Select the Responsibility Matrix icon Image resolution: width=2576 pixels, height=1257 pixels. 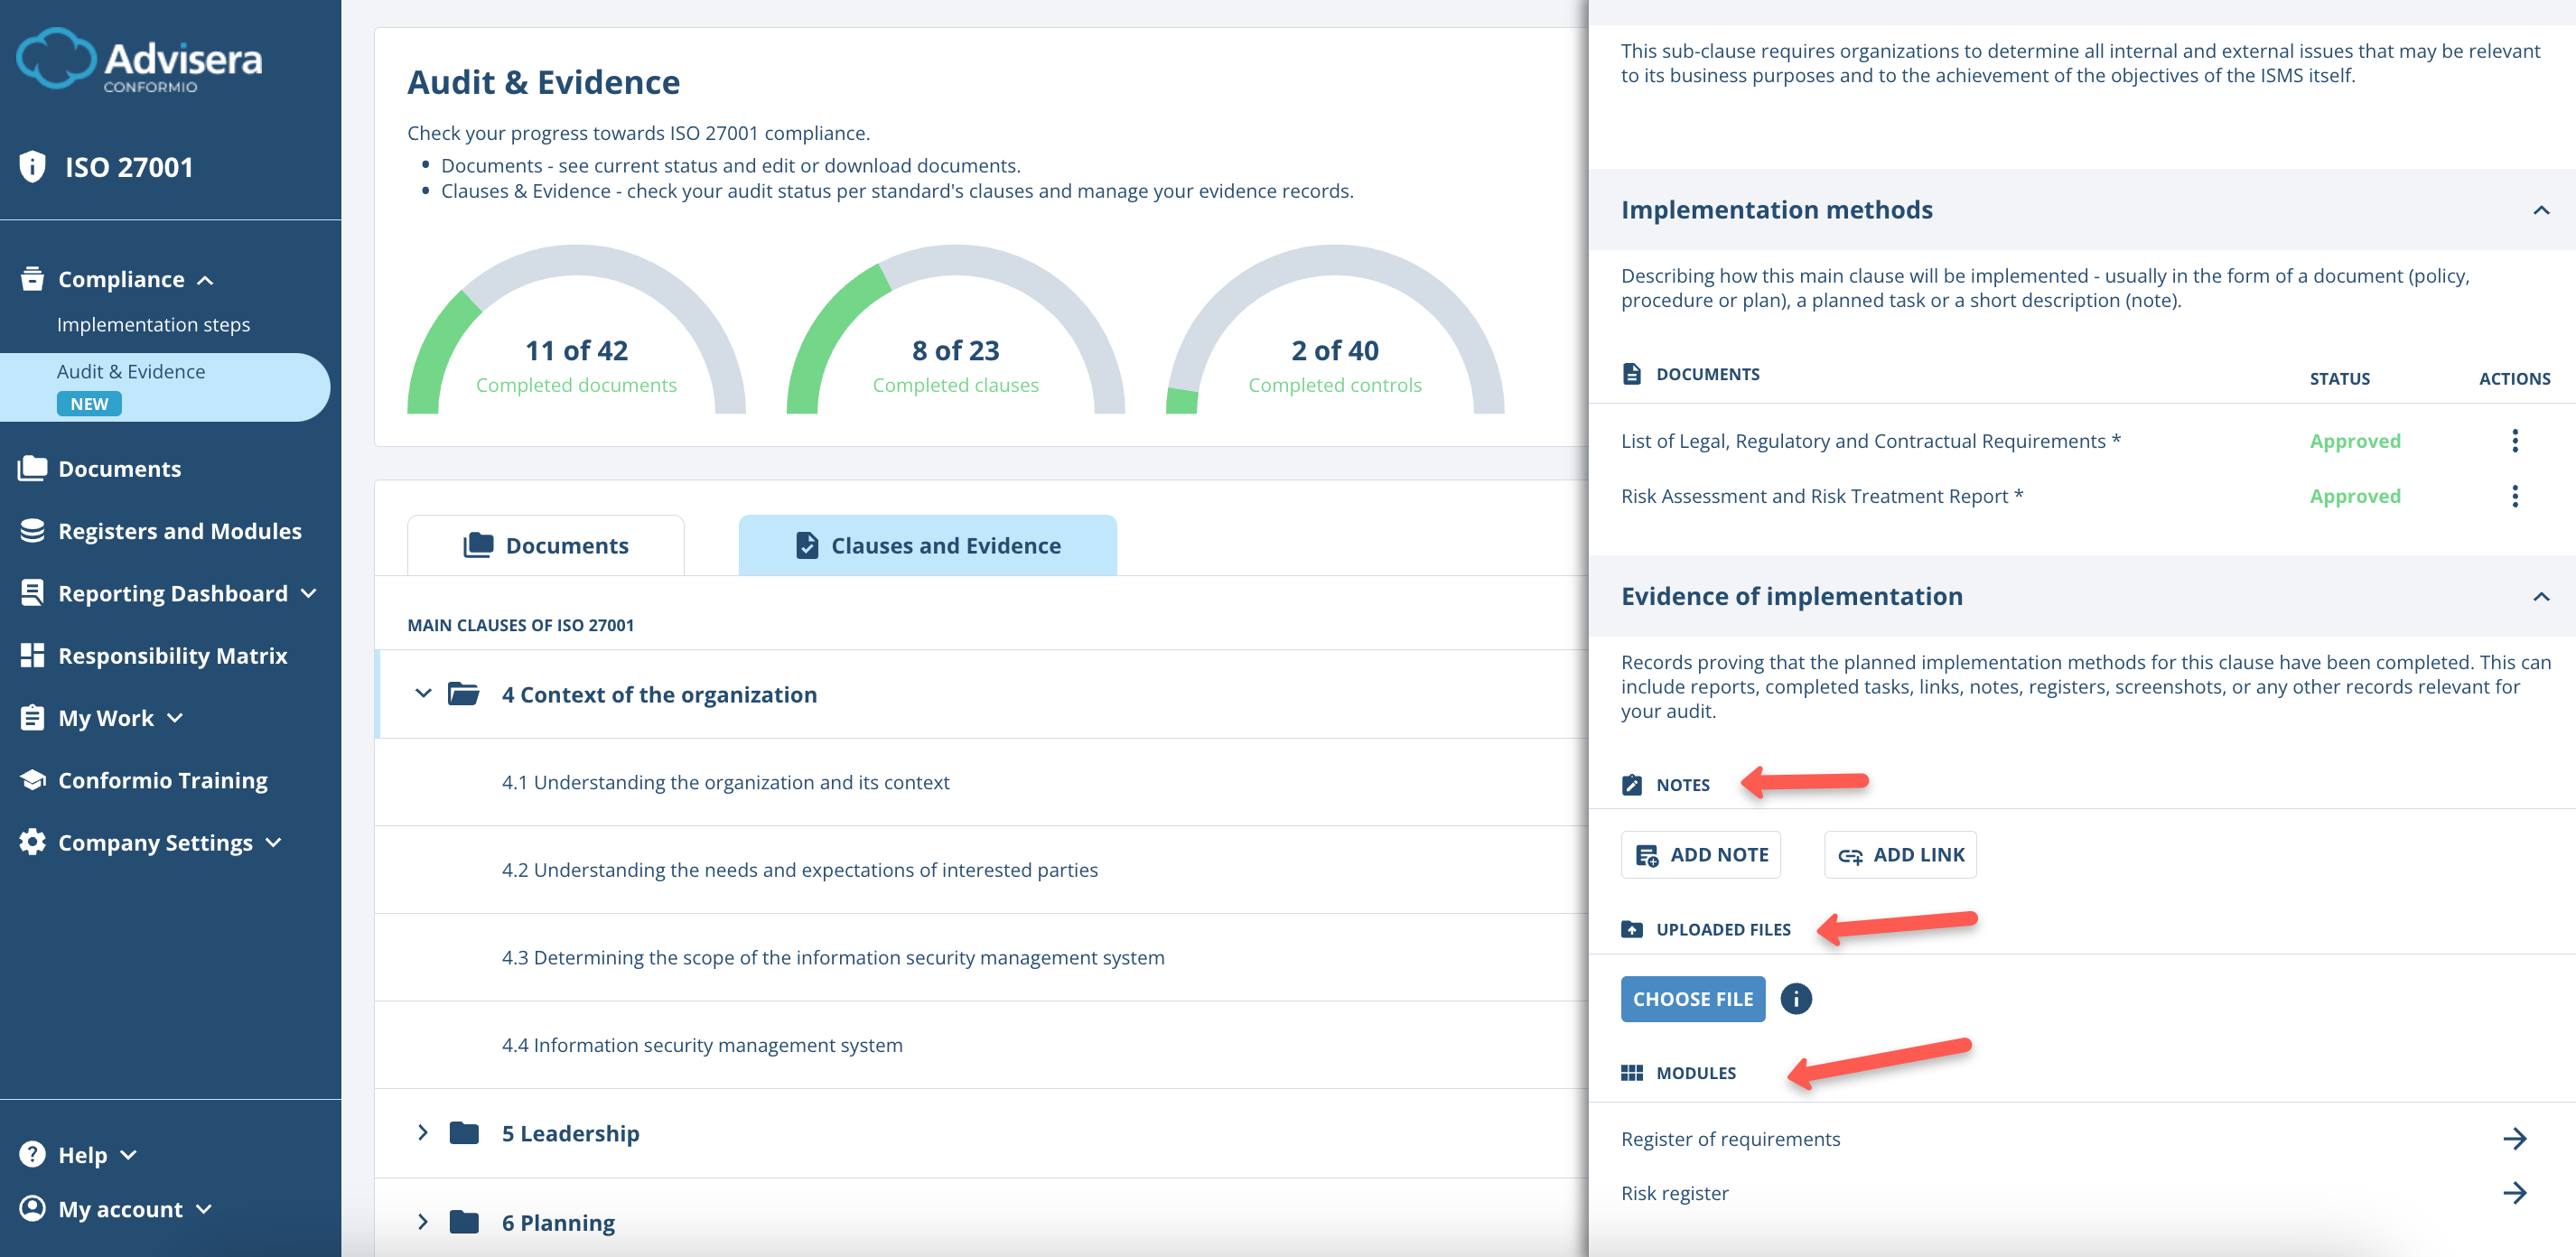click(32, 655)
